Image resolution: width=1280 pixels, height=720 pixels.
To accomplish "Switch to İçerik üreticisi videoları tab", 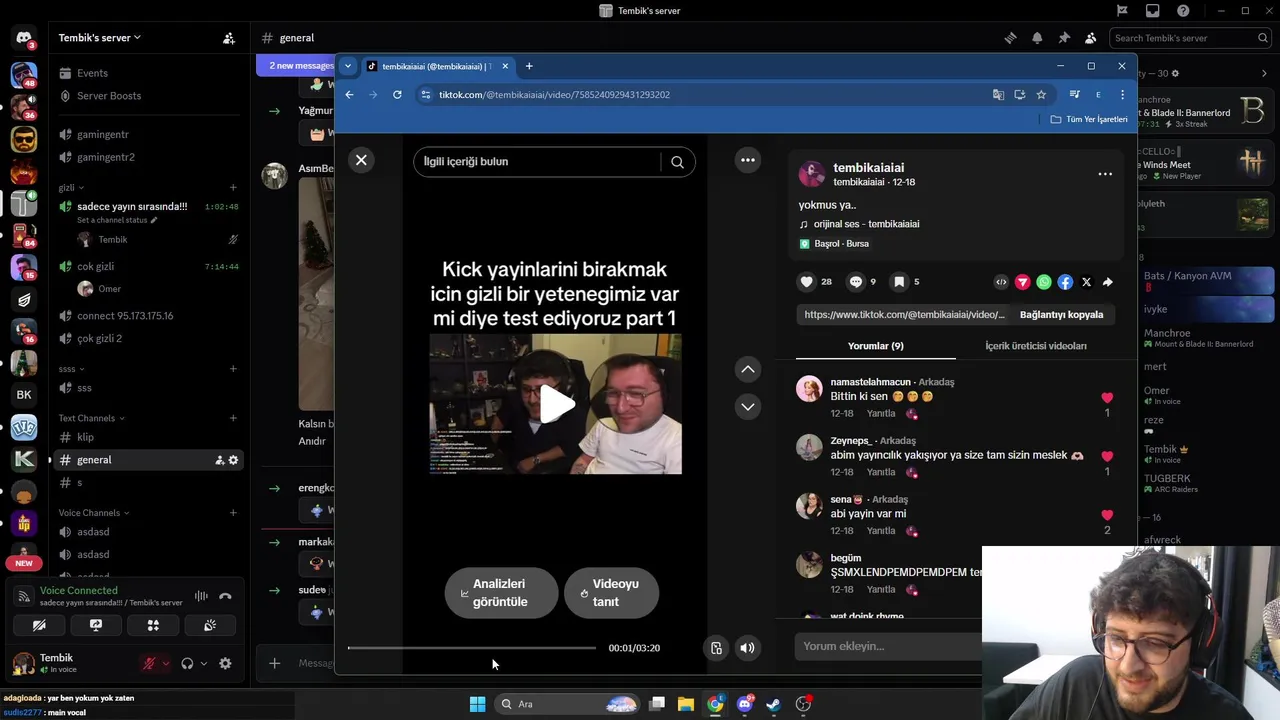I will [1036, 346].
